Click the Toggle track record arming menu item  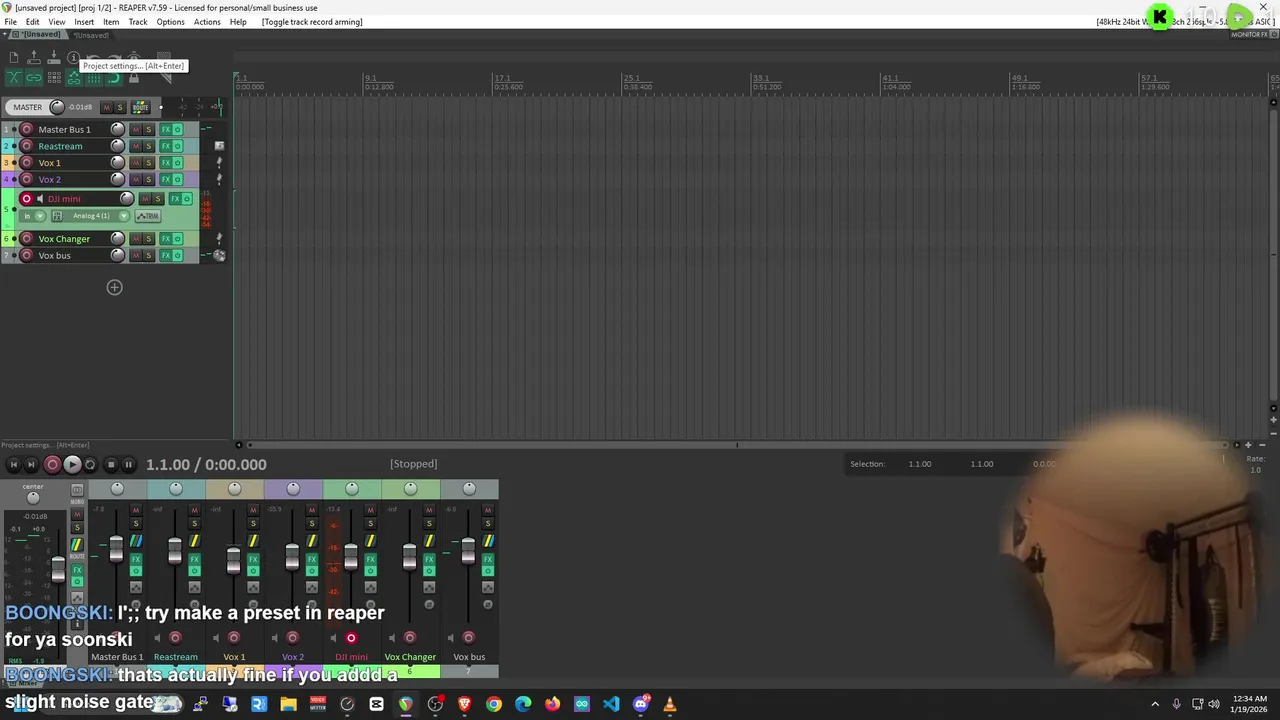(x=312, y=22)
